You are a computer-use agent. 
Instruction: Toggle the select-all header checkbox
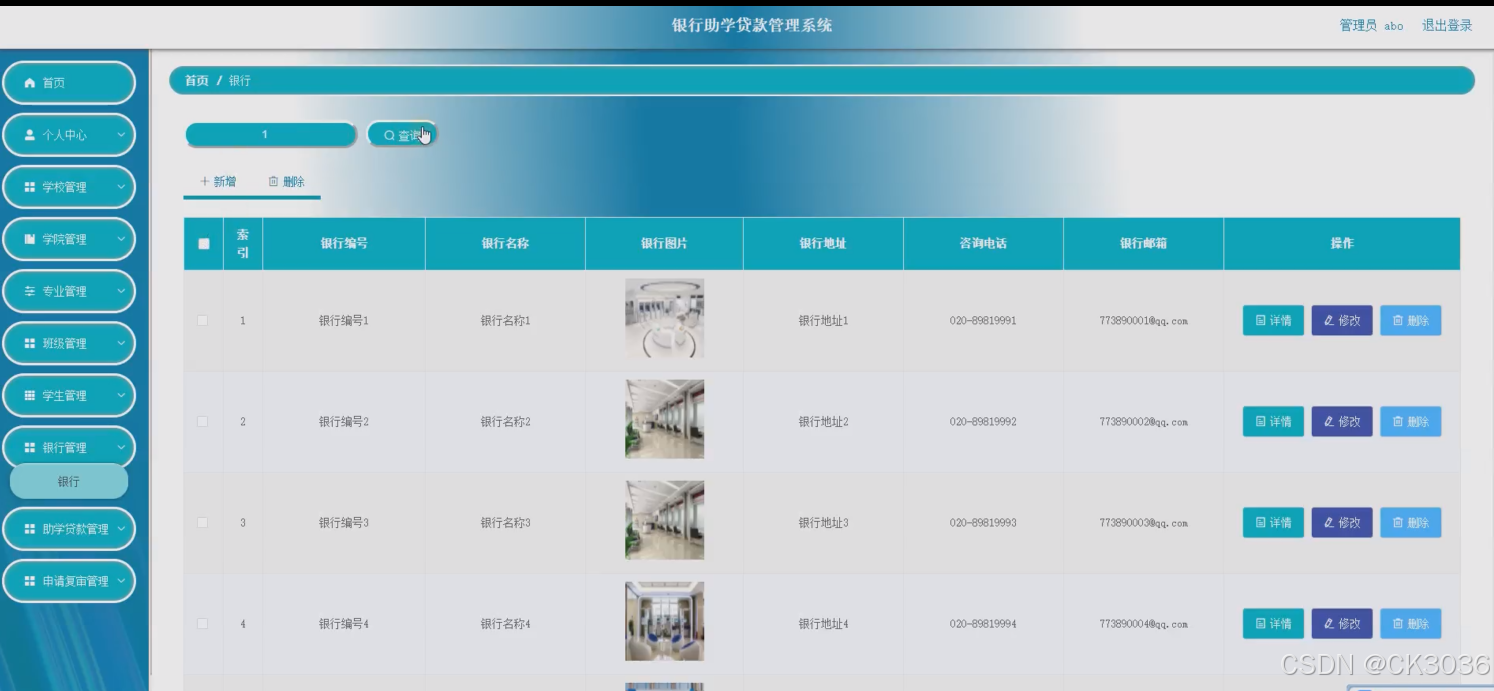coord(204,244)
